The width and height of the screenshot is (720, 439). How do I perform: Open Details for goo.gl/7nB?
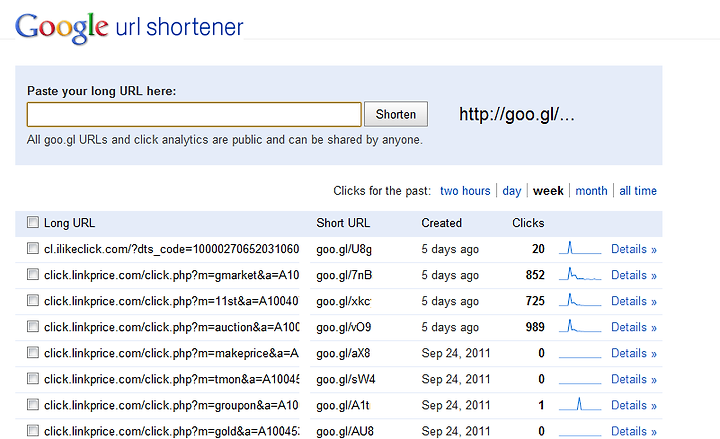(x=634, y=275)
